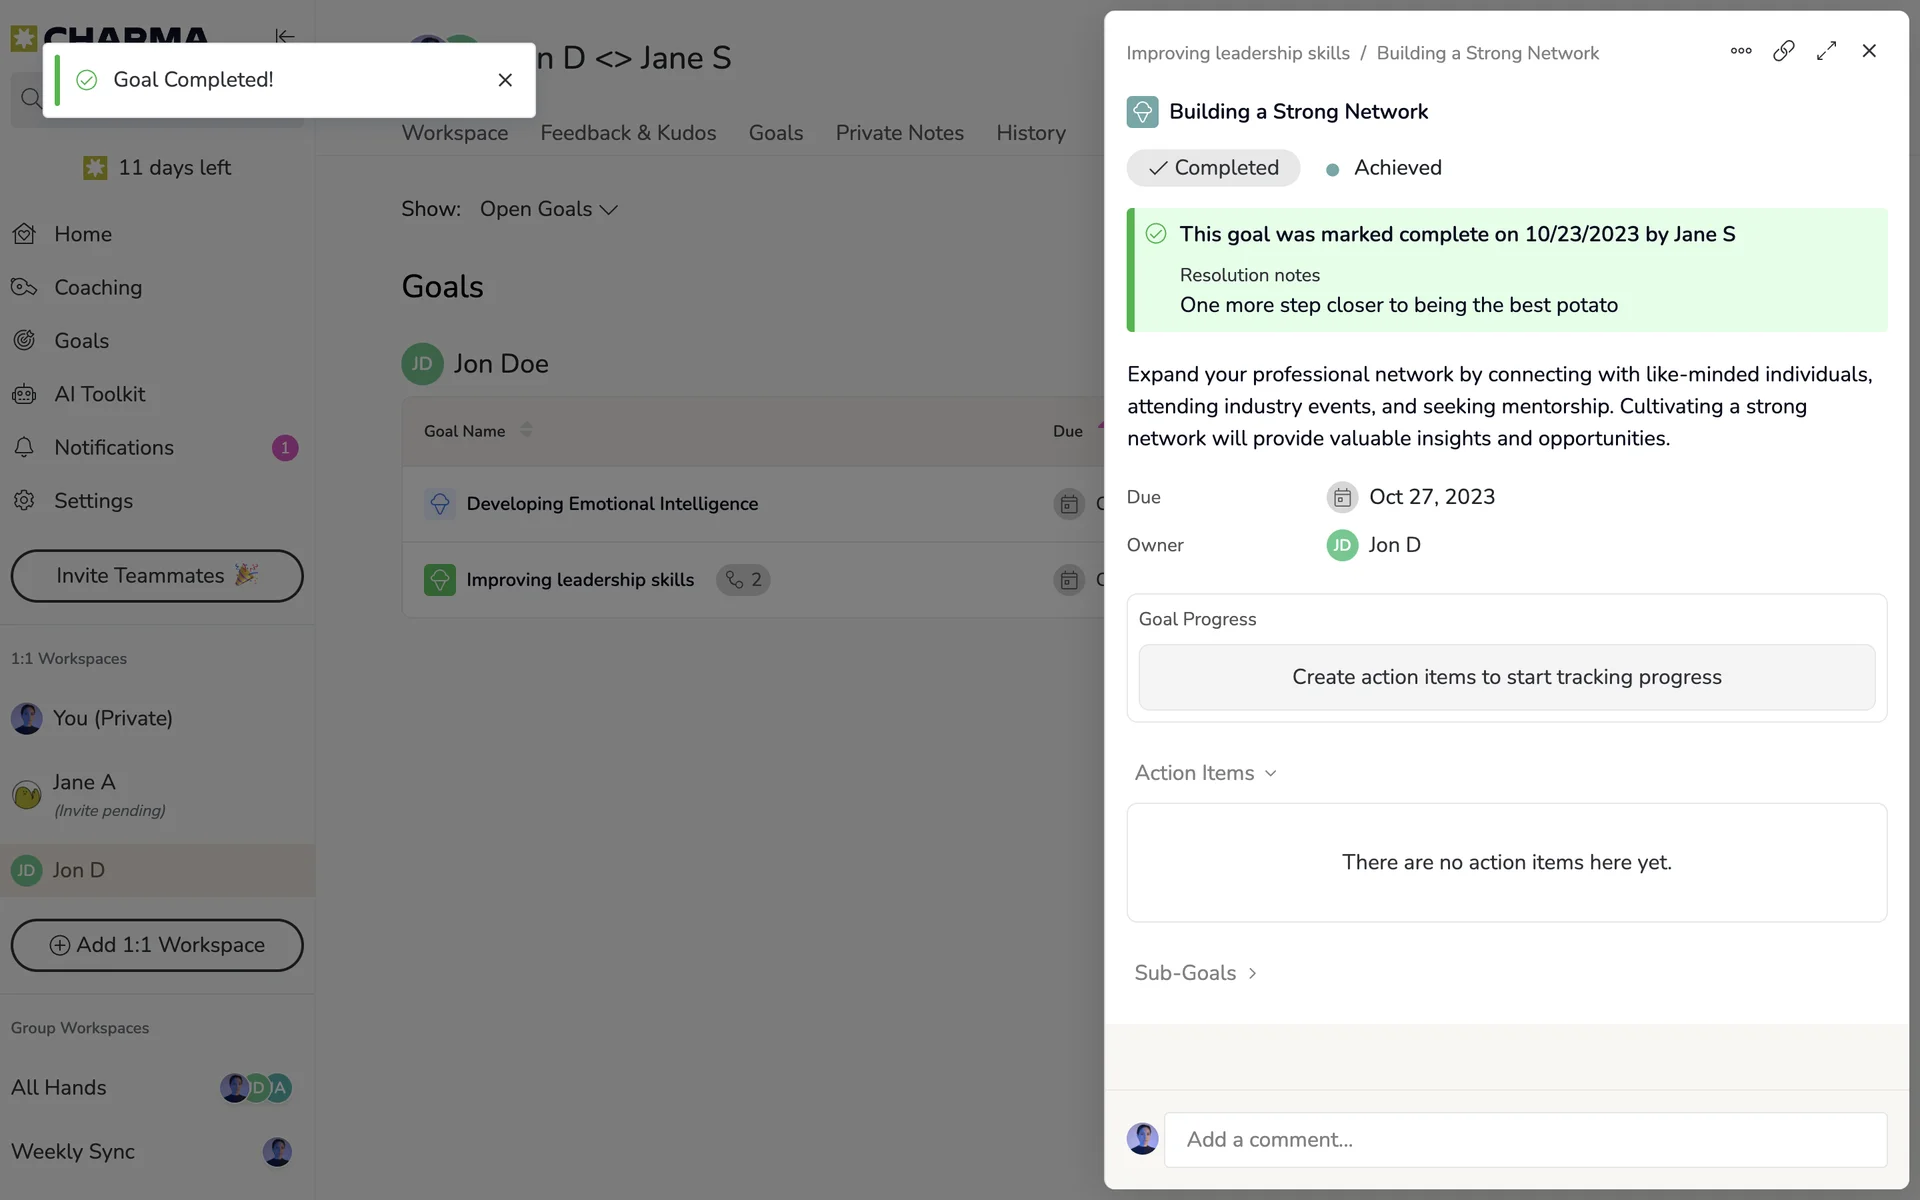Copy goal link via chain icon
The width and height of the screenshot is (1920, 1200).
click(1783, 51)
